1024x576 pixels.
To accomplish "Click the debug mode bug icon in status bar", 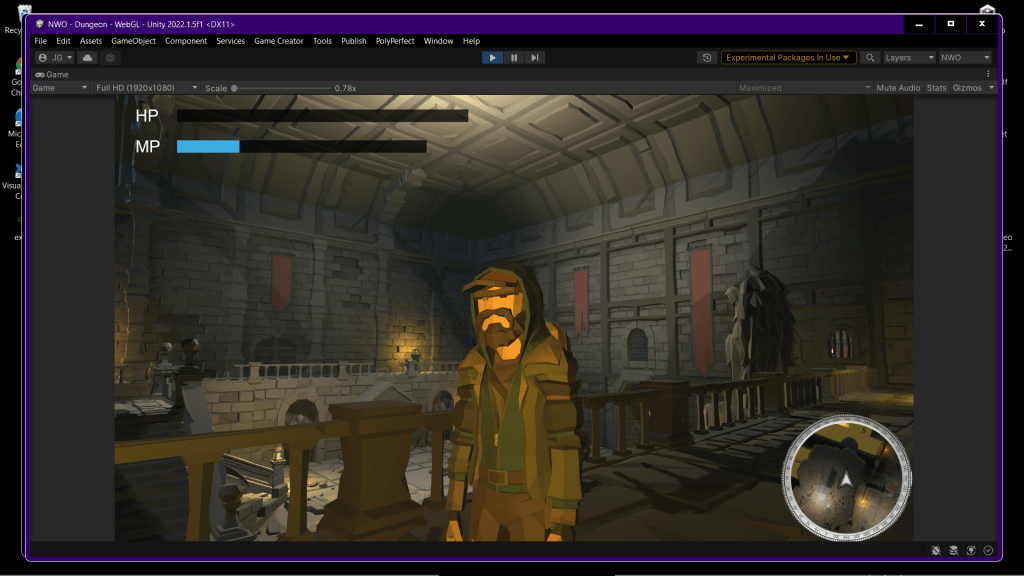I will click(935, 550).
